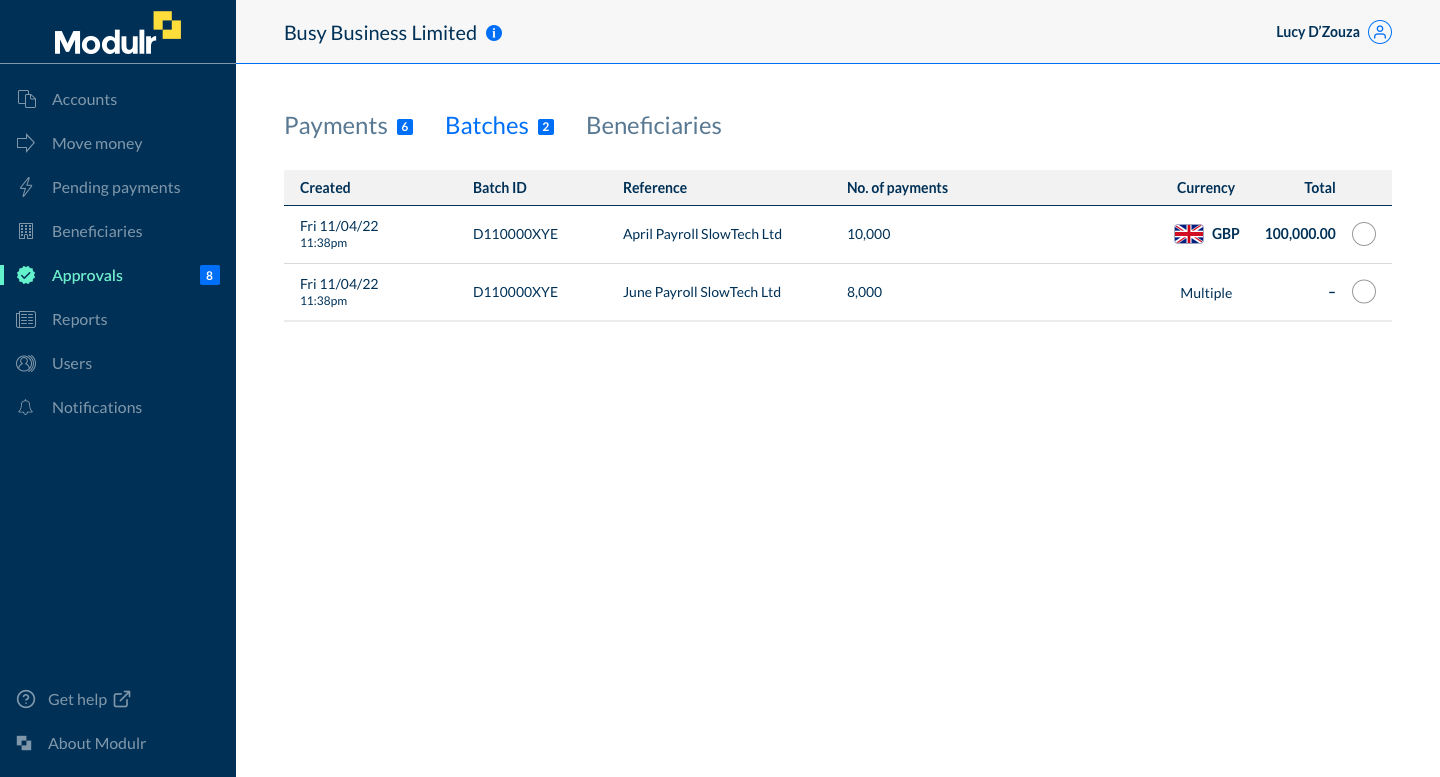Screen dimensions: 1440x777
Task: Click the Reports sidebar icon
Action: pyautogui.click(x=27, y=319)
